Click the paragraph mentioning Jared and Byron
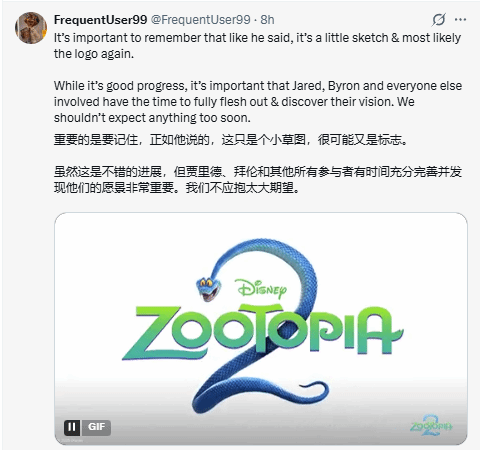This screenshot has height=450, width=480. click(258, 102)
